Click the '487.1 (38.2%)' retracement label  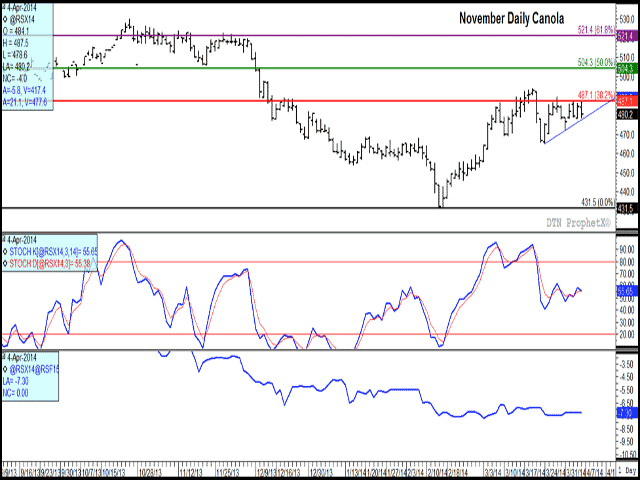click(x=596, y=94)
